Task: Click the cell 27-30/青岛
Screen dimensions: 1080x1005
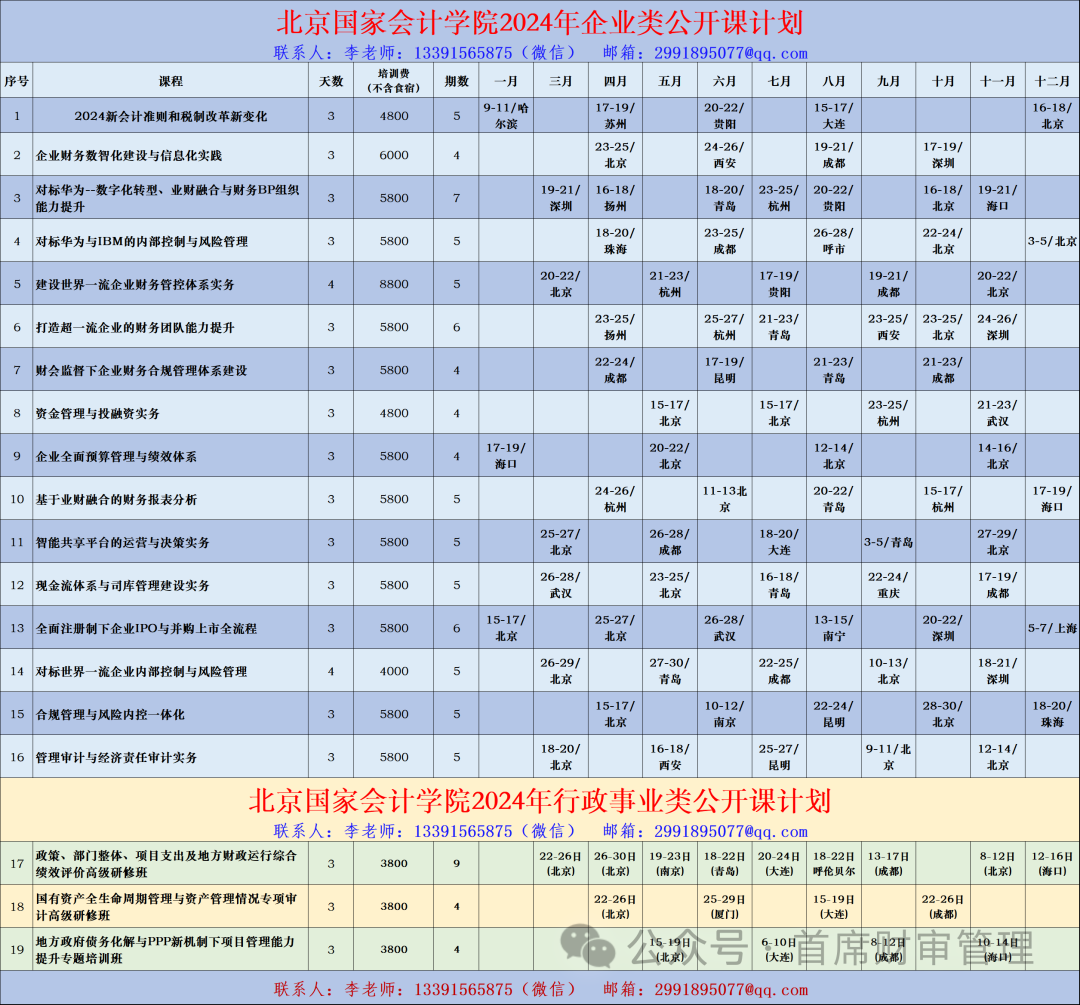Action: click(669, 671)
